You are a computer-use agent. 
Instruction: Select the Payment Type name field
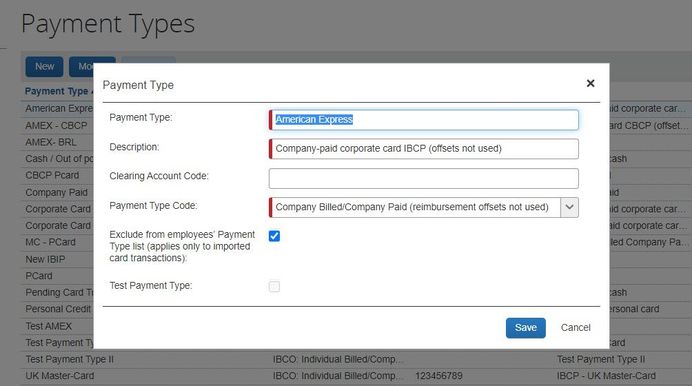point(424,120)
